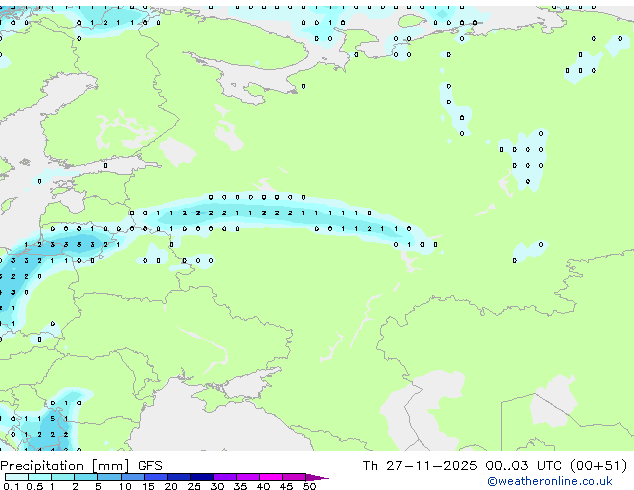Click the '(00+51)' forecast offset text
The width and height of the screenshot is (634, 490).
[598, 466]
